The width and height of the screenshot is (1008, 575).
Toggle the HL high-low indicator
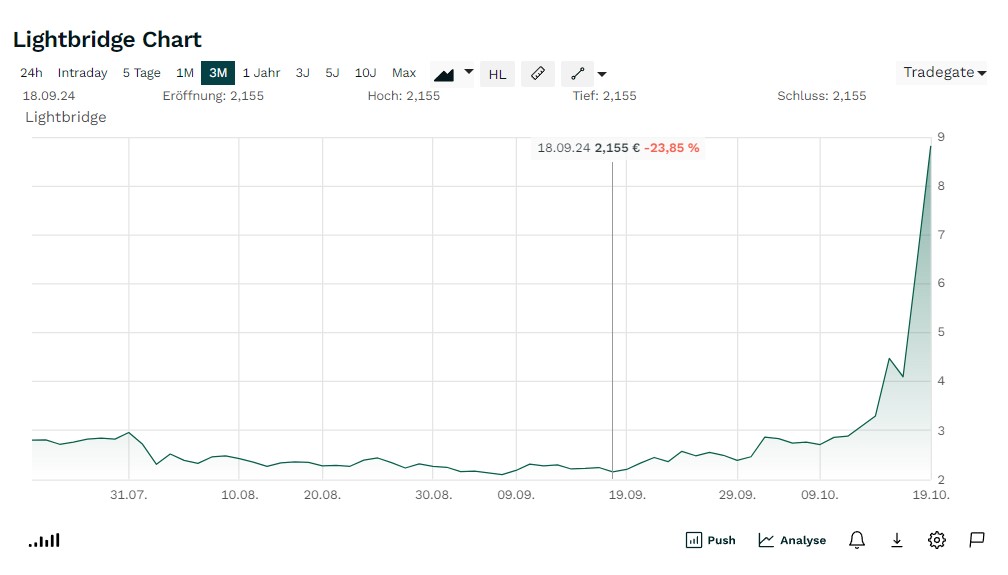coord(497,74)
